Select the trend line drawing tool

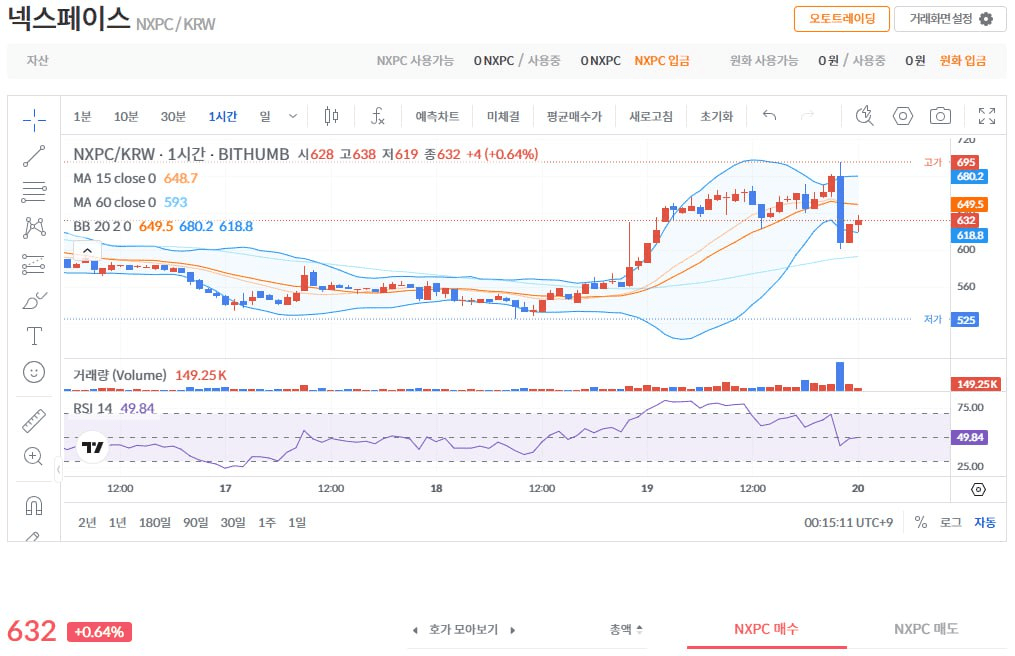point(34,155)
